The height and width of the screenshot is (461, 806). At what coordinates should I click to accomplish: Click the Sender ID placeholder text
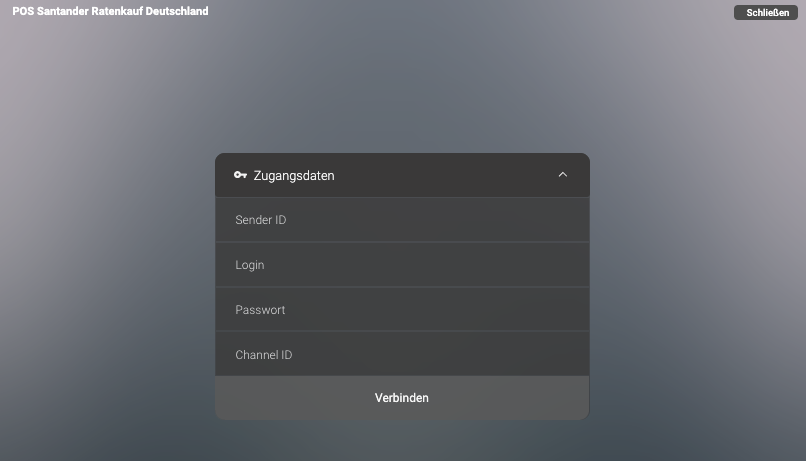coord(261,220)
